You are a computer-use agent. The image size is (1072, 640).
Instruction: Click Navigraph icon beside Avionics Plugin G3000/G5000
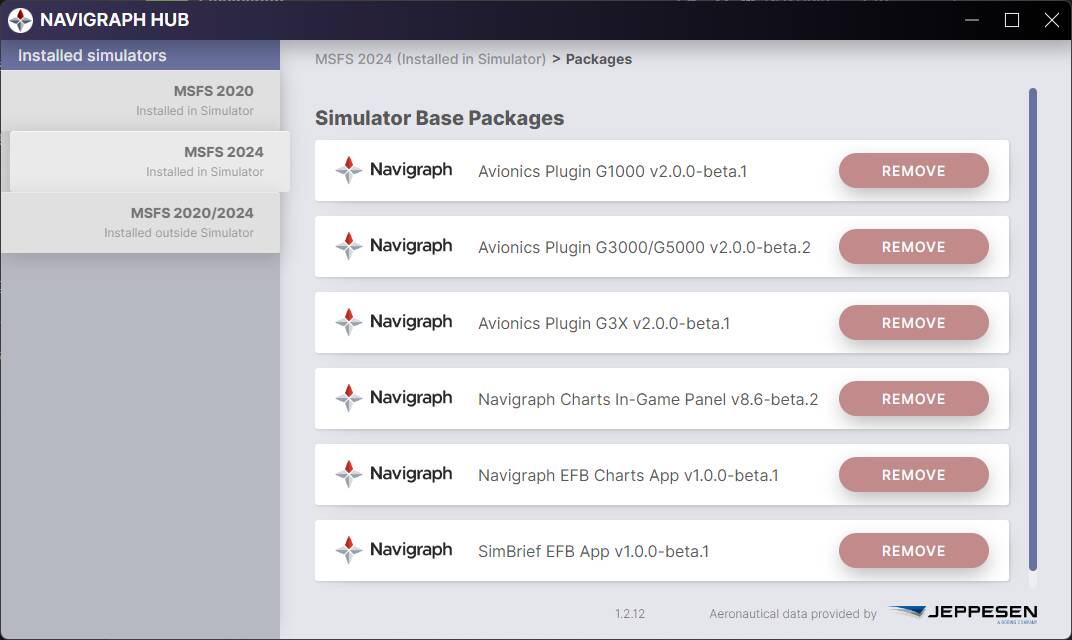point(349,245)
